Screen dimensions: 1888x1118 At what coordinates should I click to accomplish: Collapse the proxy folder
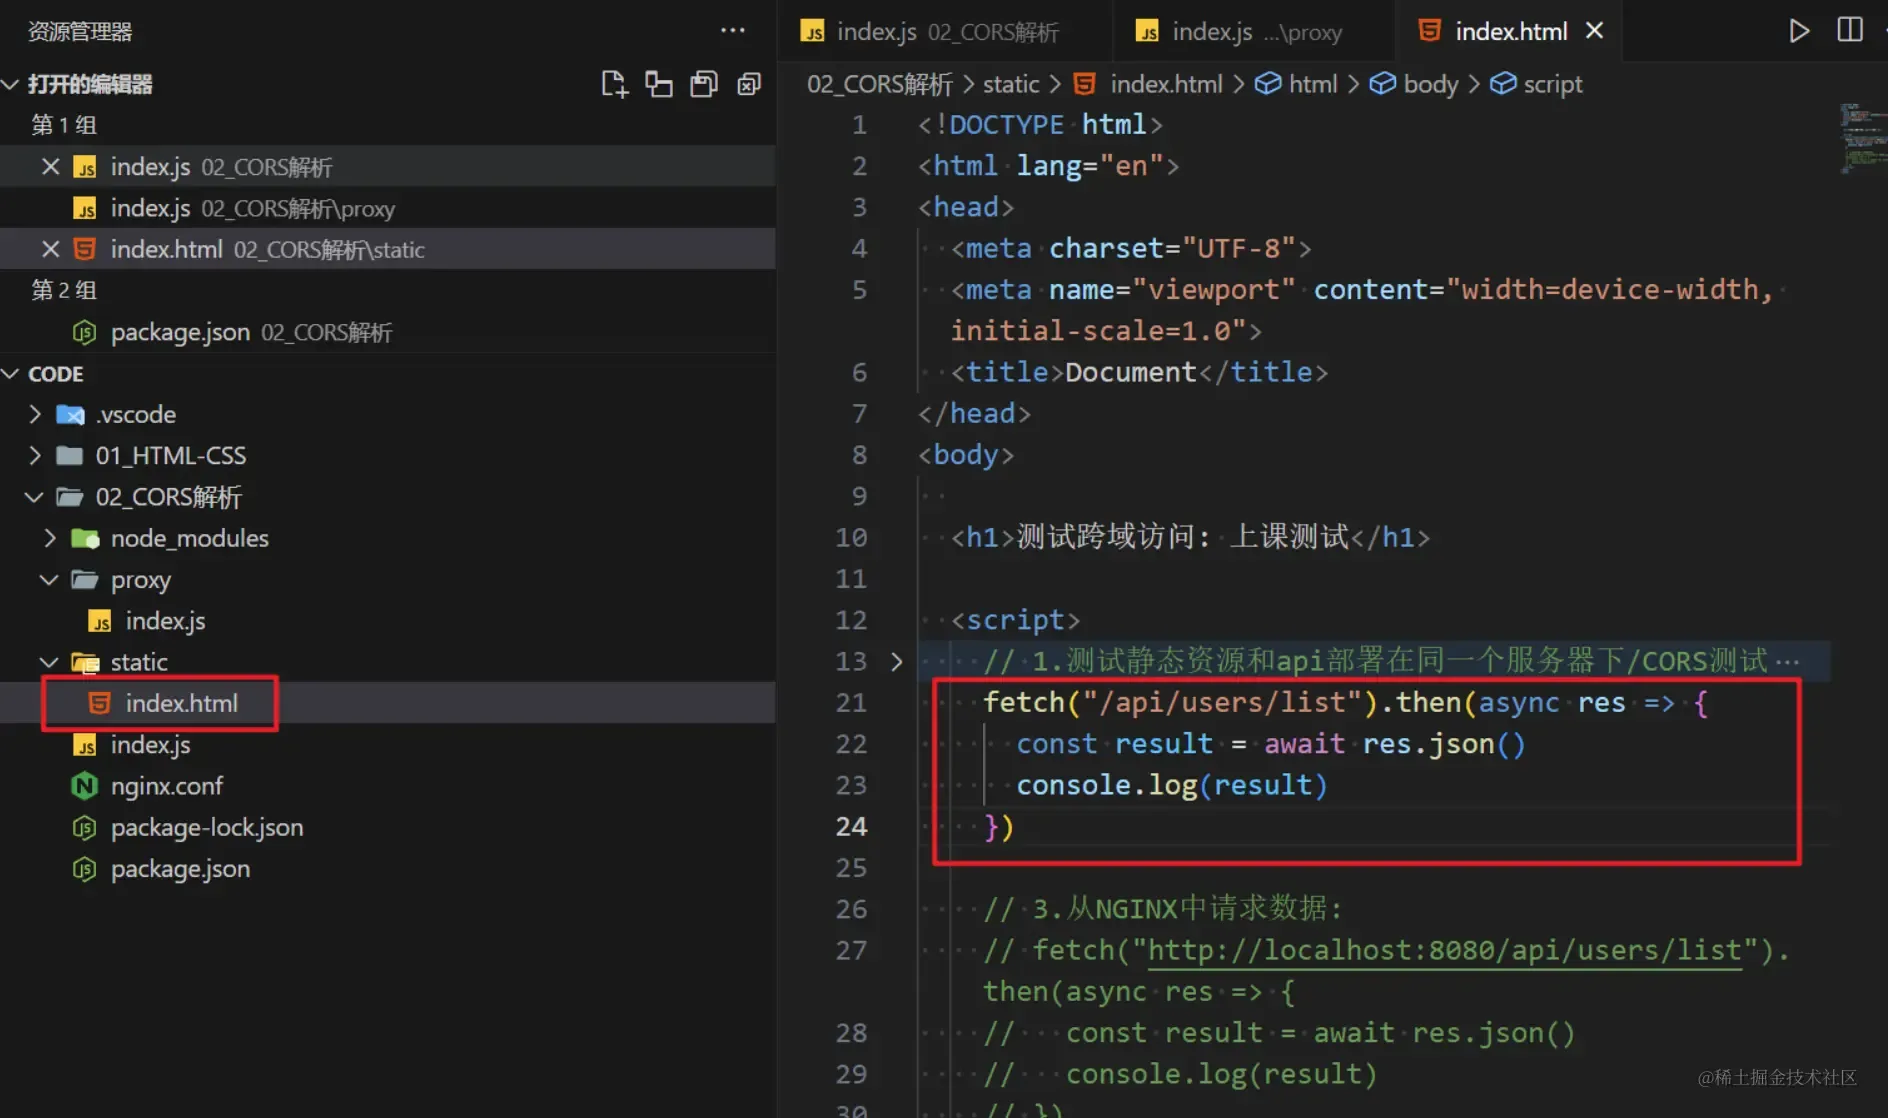click(49, 580)
